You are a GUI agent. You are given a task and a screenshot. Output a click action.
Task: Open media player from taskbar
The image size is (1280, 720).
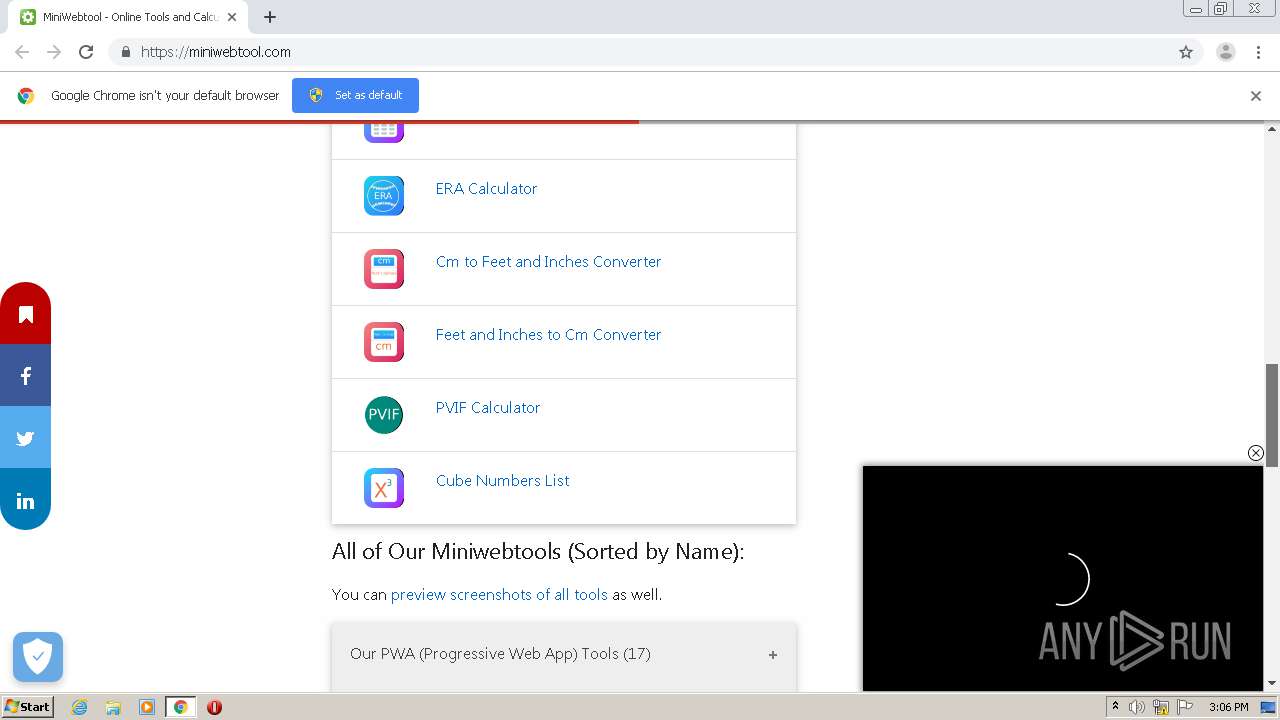tap(147, 707)
